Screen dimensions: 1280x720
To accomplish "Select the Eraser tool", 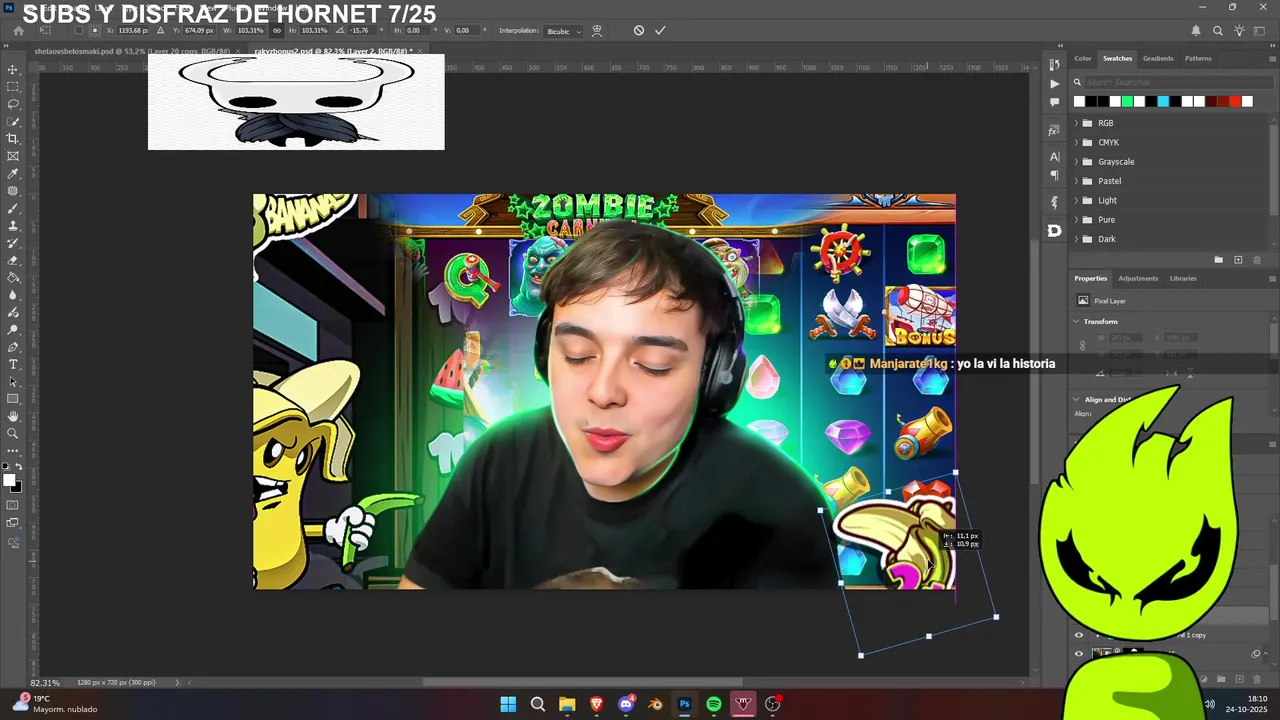I will [x=13, y=260].
